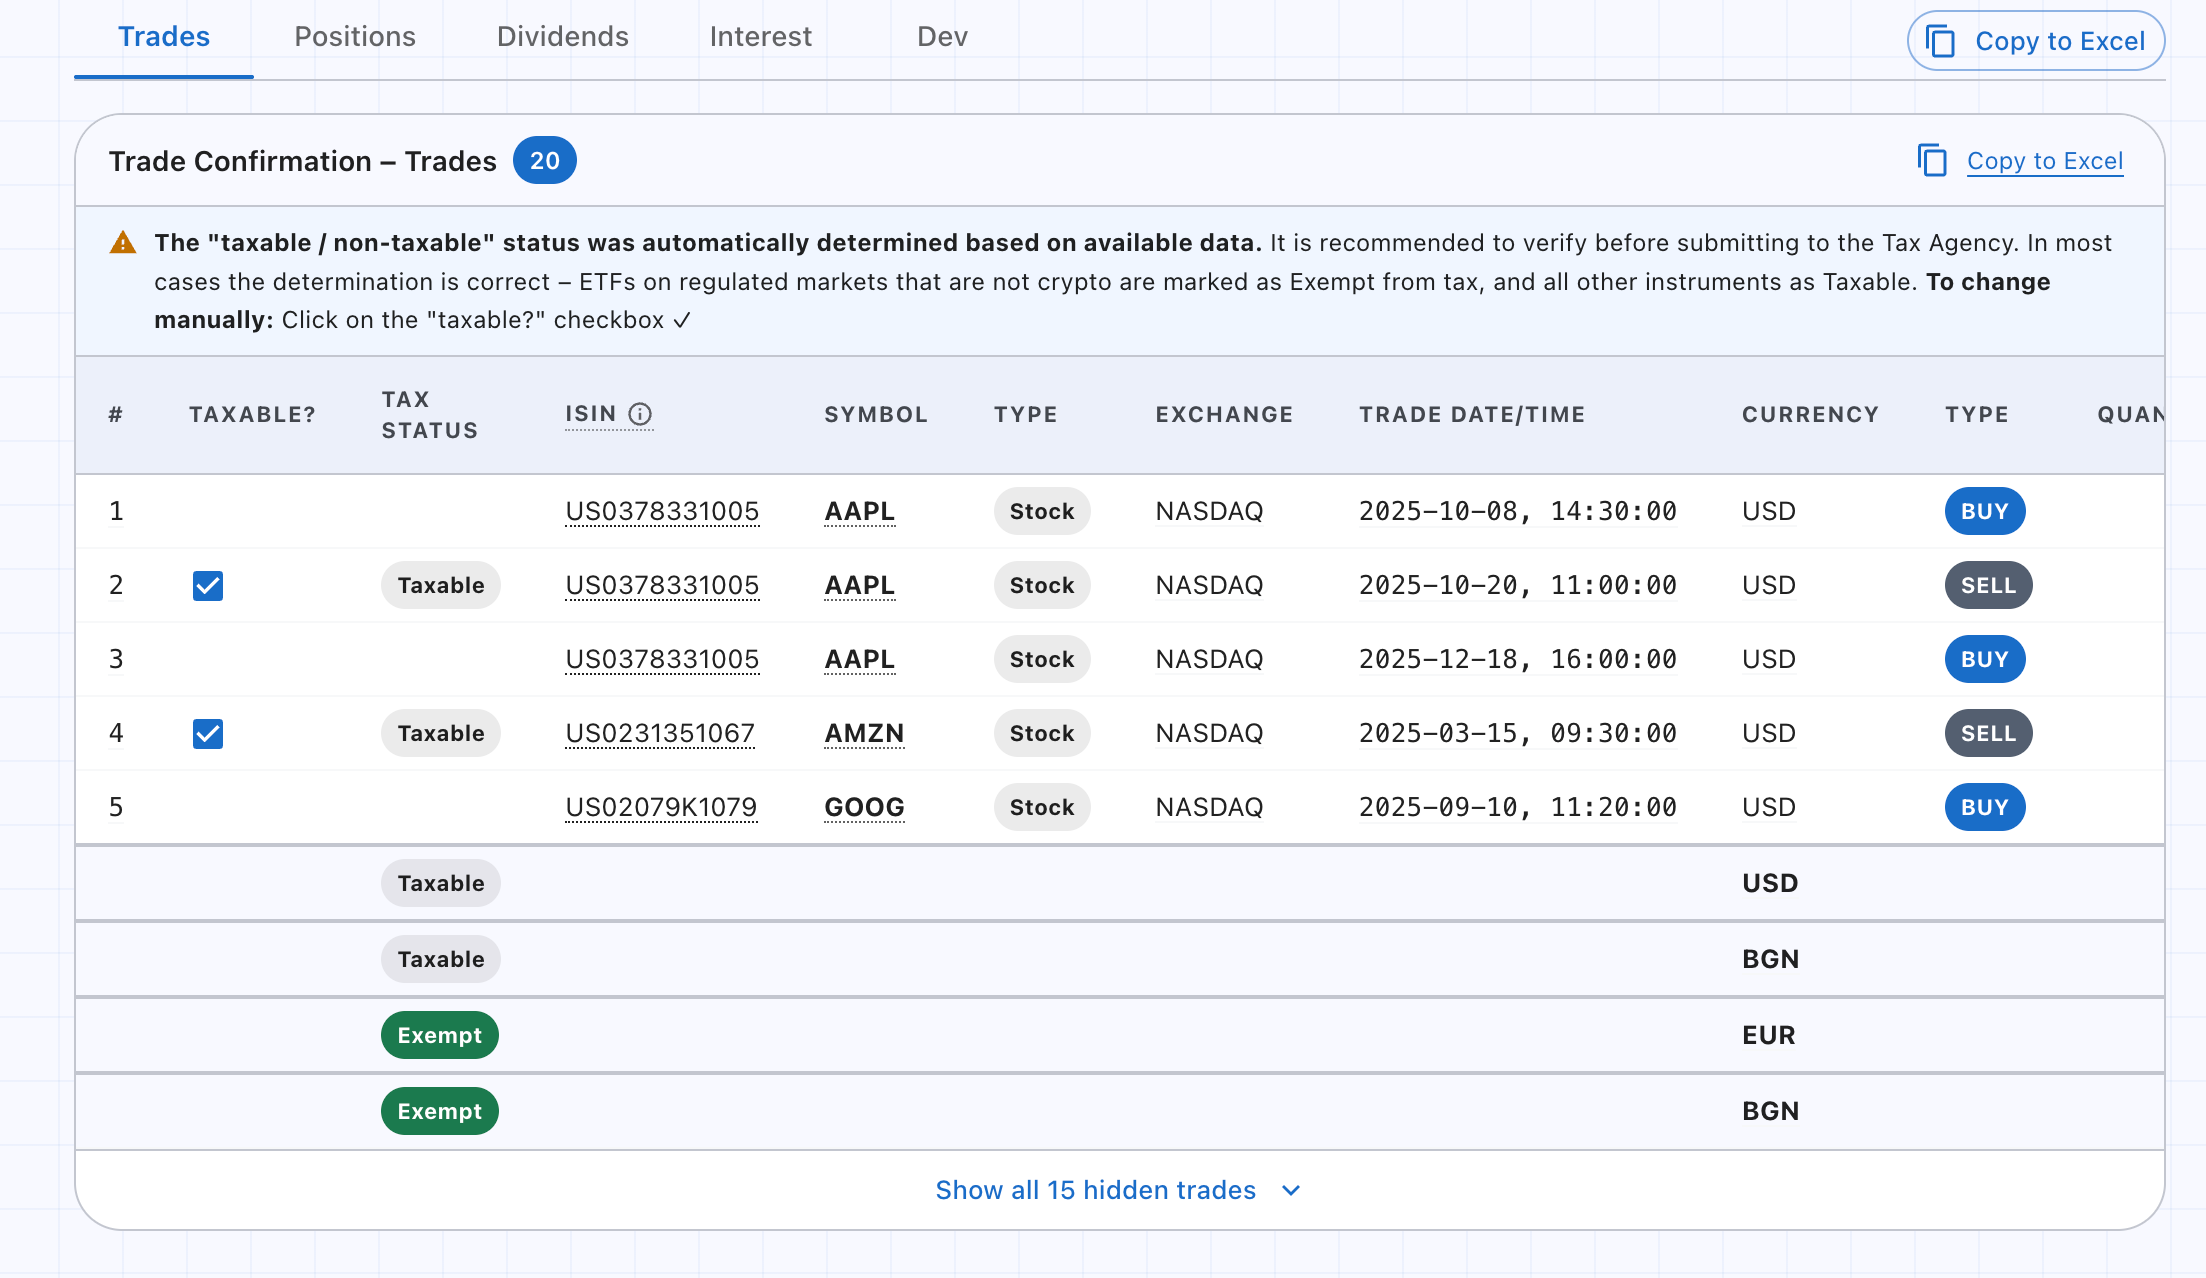Open ISIN US0378331005 in row 1
2206x1278 pixels.
[662, 511]
